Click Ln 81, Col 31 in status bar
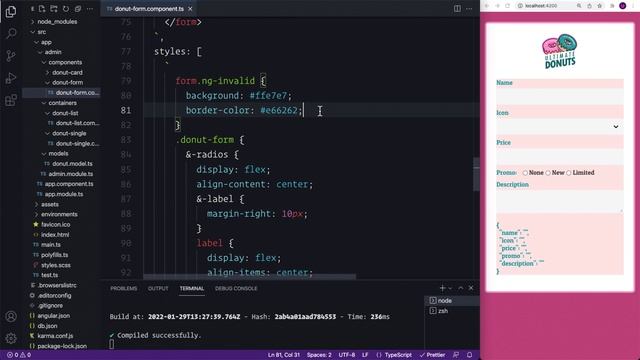Image resolution: width=640 pixels, height=360 pixels. (x=284, y=355)
